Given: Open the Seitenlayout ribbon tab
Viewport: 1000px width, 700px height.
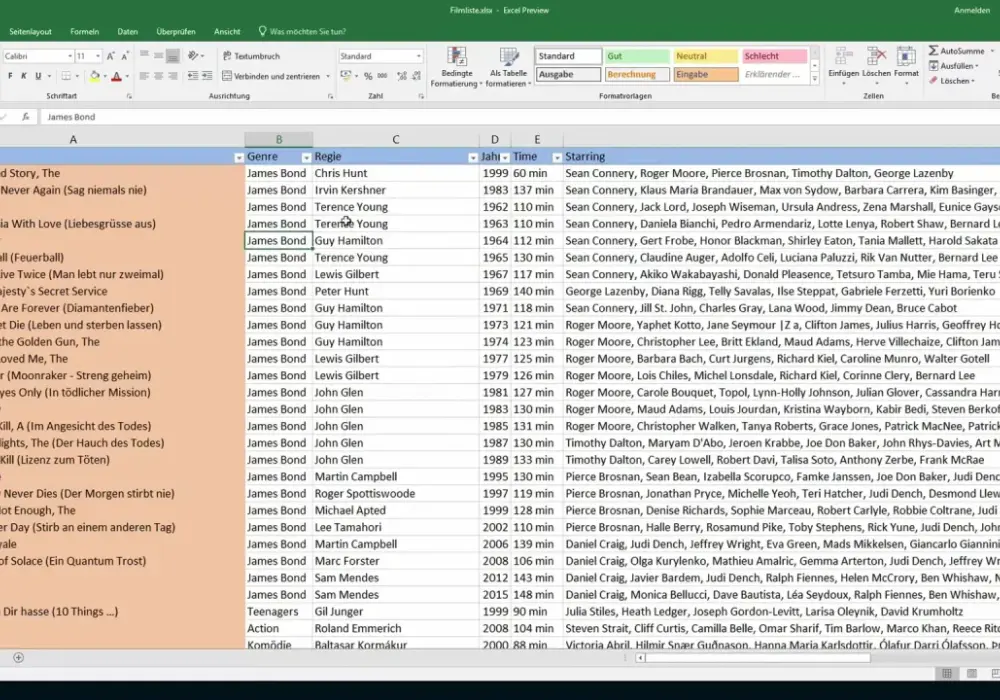Looking at the screenshot, I should pyautogui.click(x=31, y=31).
